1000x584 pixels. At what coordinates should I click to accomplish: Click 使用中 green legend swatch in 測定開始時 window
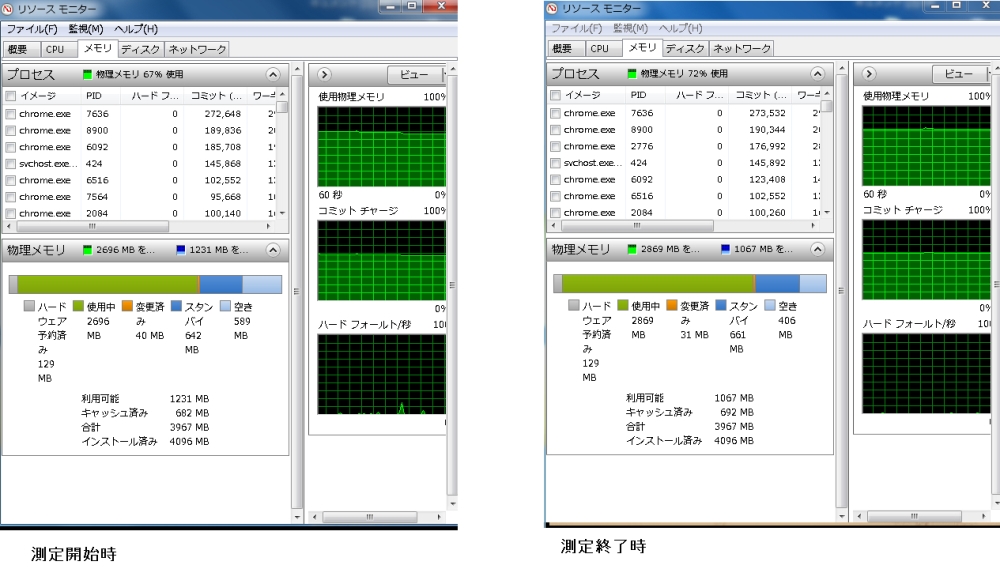click(78, 307)
